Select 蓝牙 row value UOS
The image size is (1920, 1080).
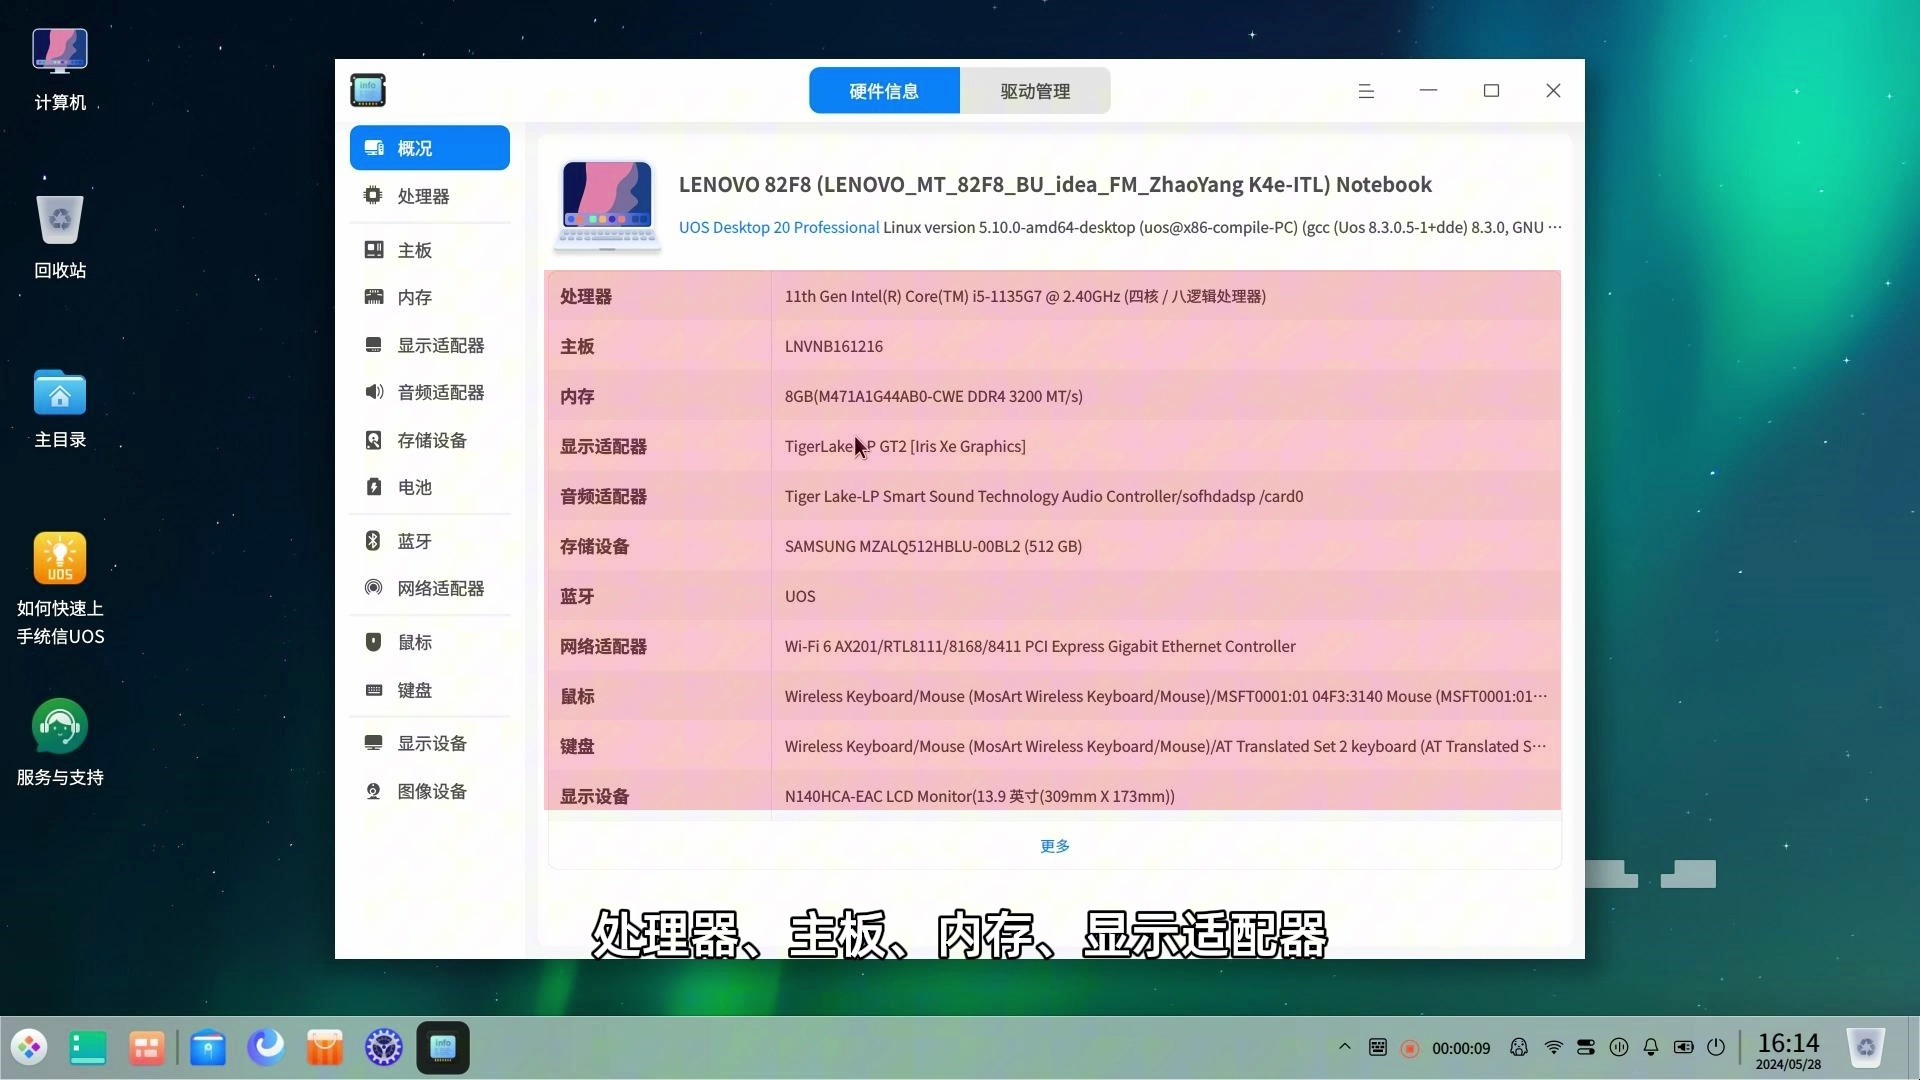pos(800,596)
